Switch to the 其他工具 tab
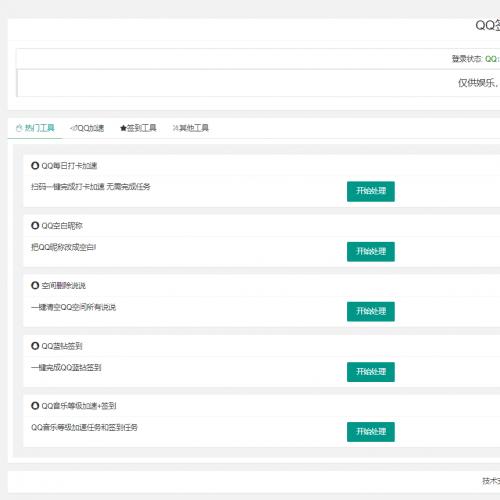The height and width of the screenshot is (500, 500). (x=191, y=128)
